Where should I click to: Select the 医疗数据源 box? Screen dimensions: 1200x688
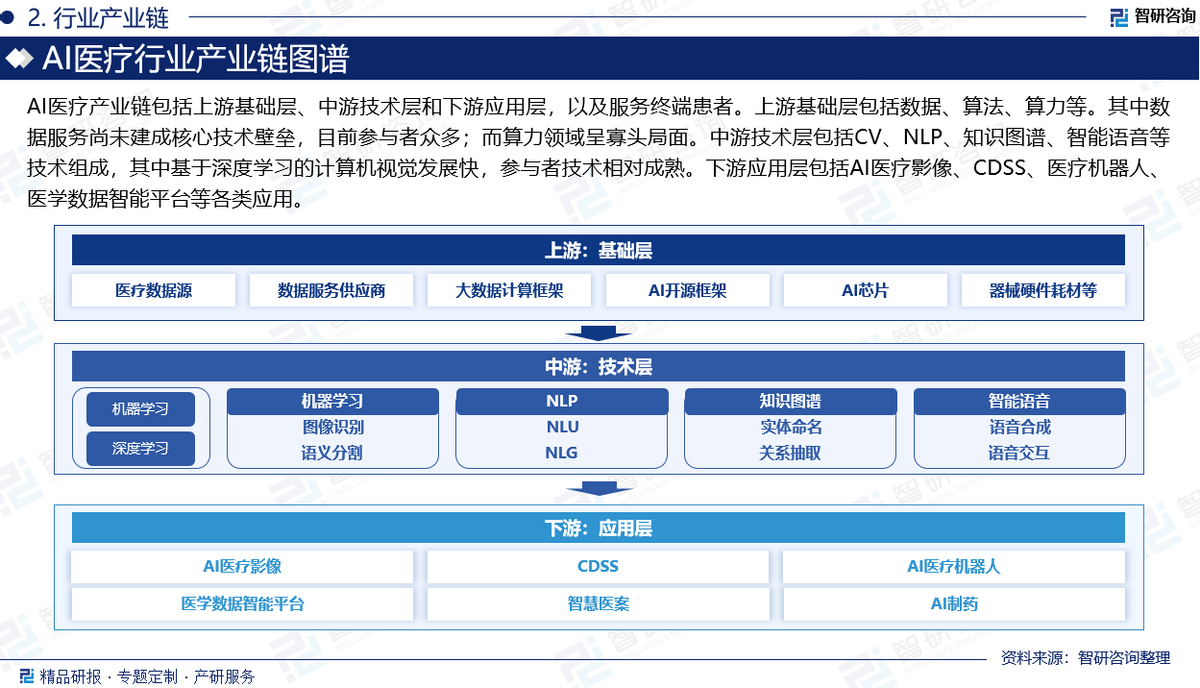tap(154, 291)
